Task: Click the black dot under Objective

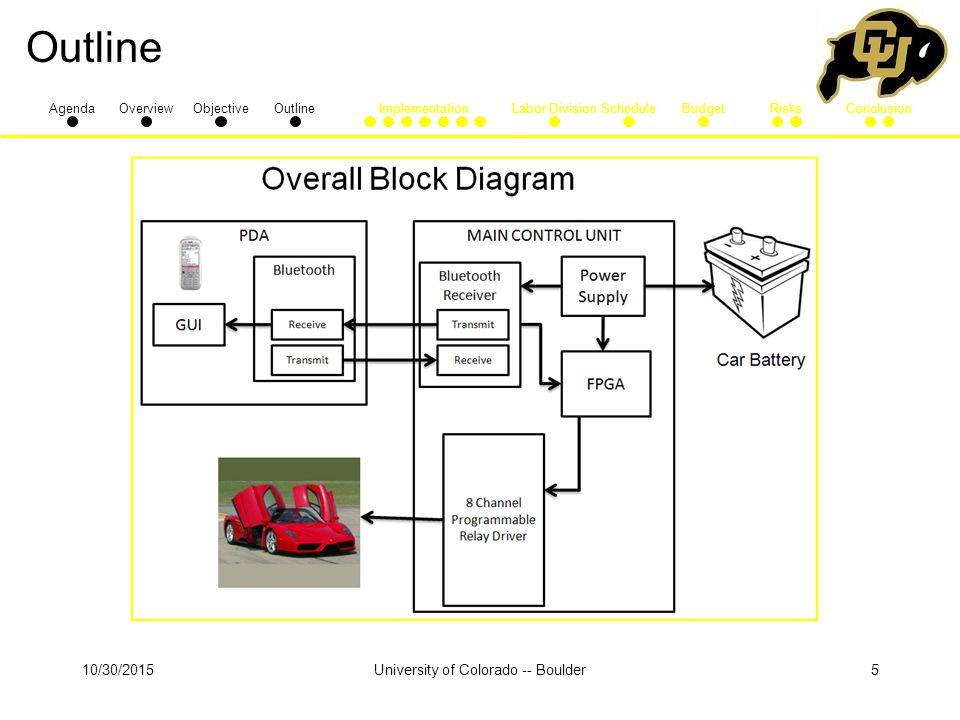Action: click(221, 122)
